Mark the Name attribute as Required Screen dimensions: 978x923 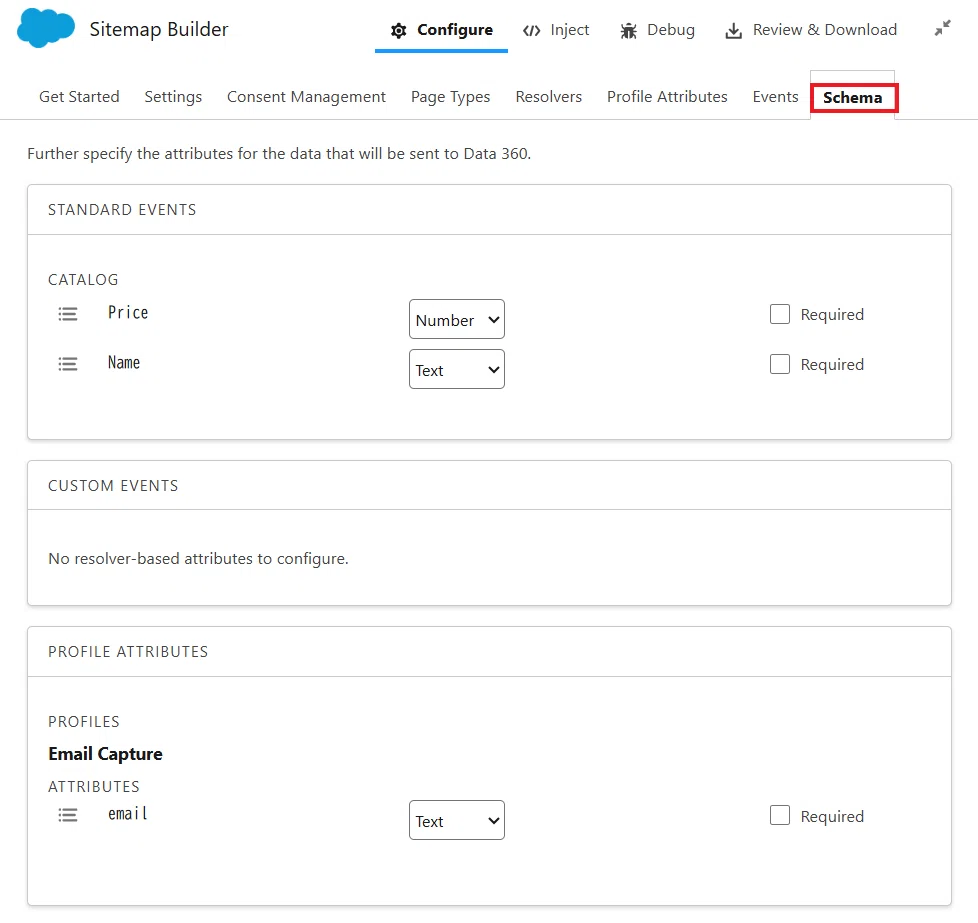[780, 364]
